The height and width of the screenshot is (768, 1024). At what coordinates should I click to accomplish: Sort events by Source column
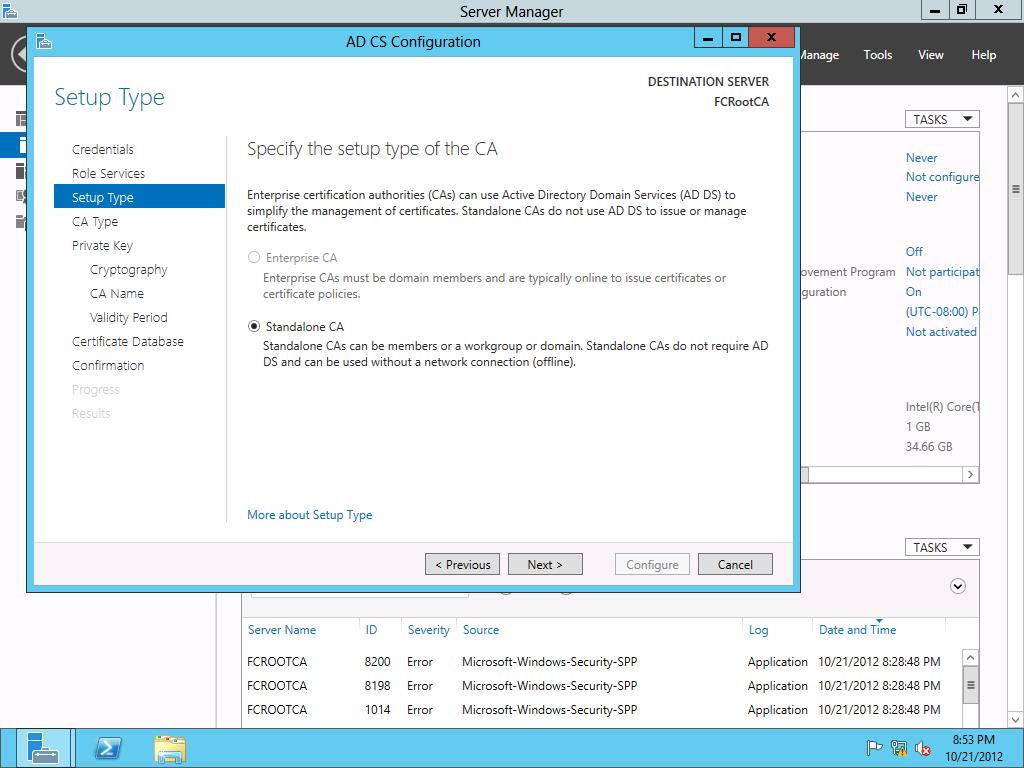pos(481,630)
